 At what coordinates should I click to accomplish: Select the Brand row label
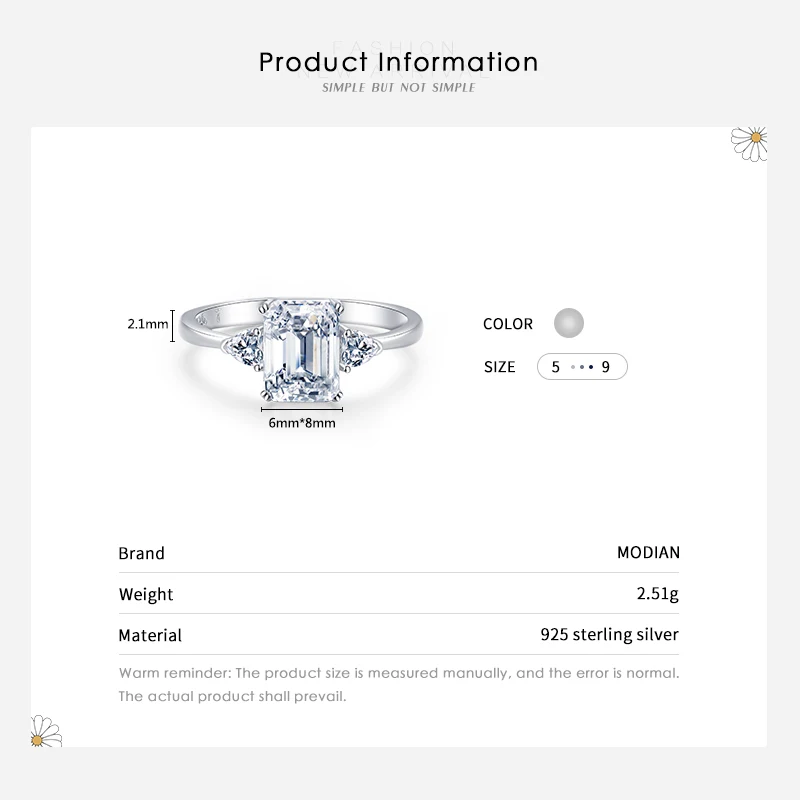[x=141, y=553]
